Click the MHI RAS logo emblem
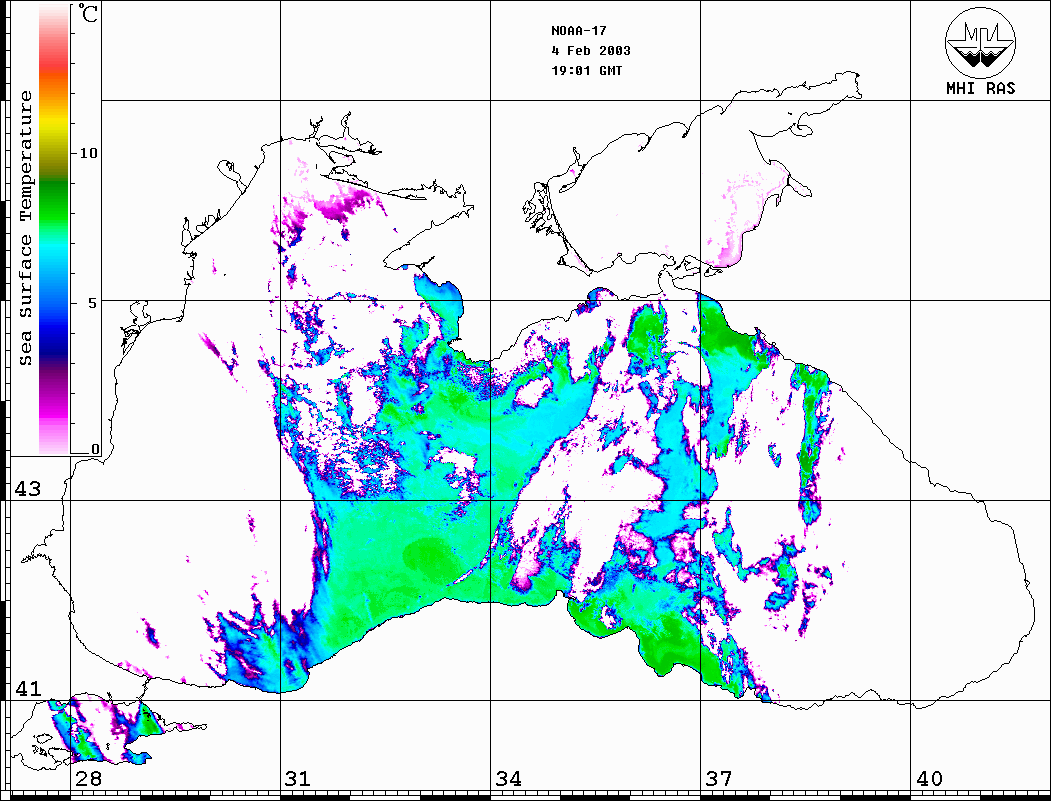This screenshot has width=1051, height=801. coord(981,42)
